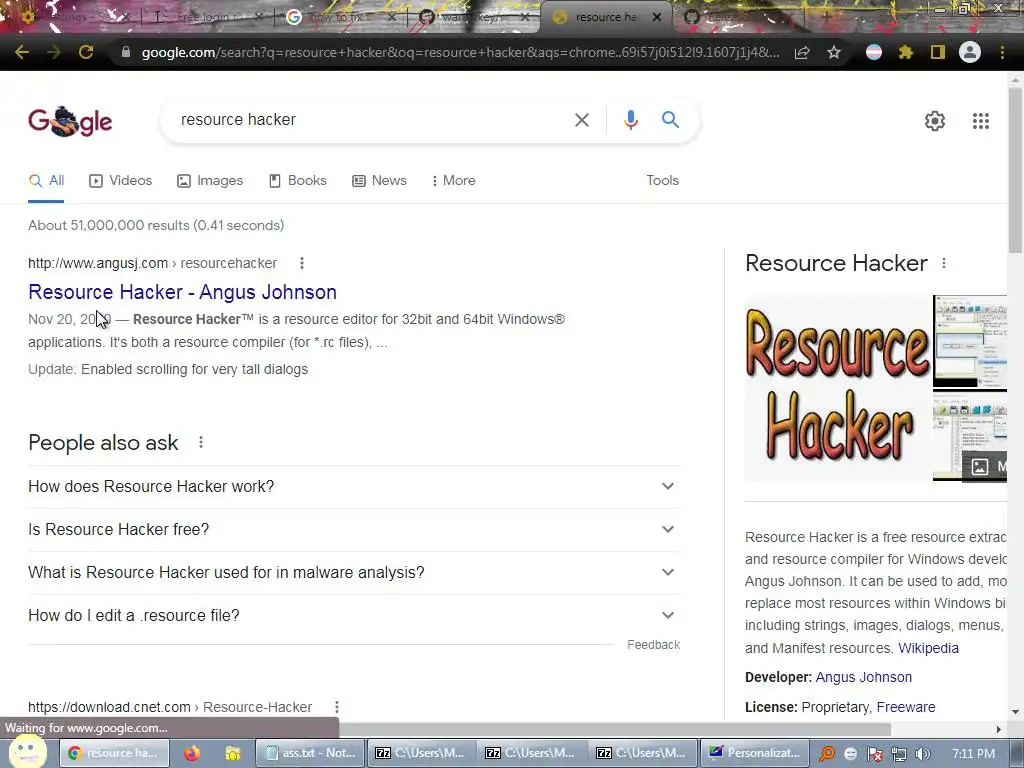This screenshot has width=1024, height=768.
Task: Open Google quick settings gear
Action: (935, 121)
